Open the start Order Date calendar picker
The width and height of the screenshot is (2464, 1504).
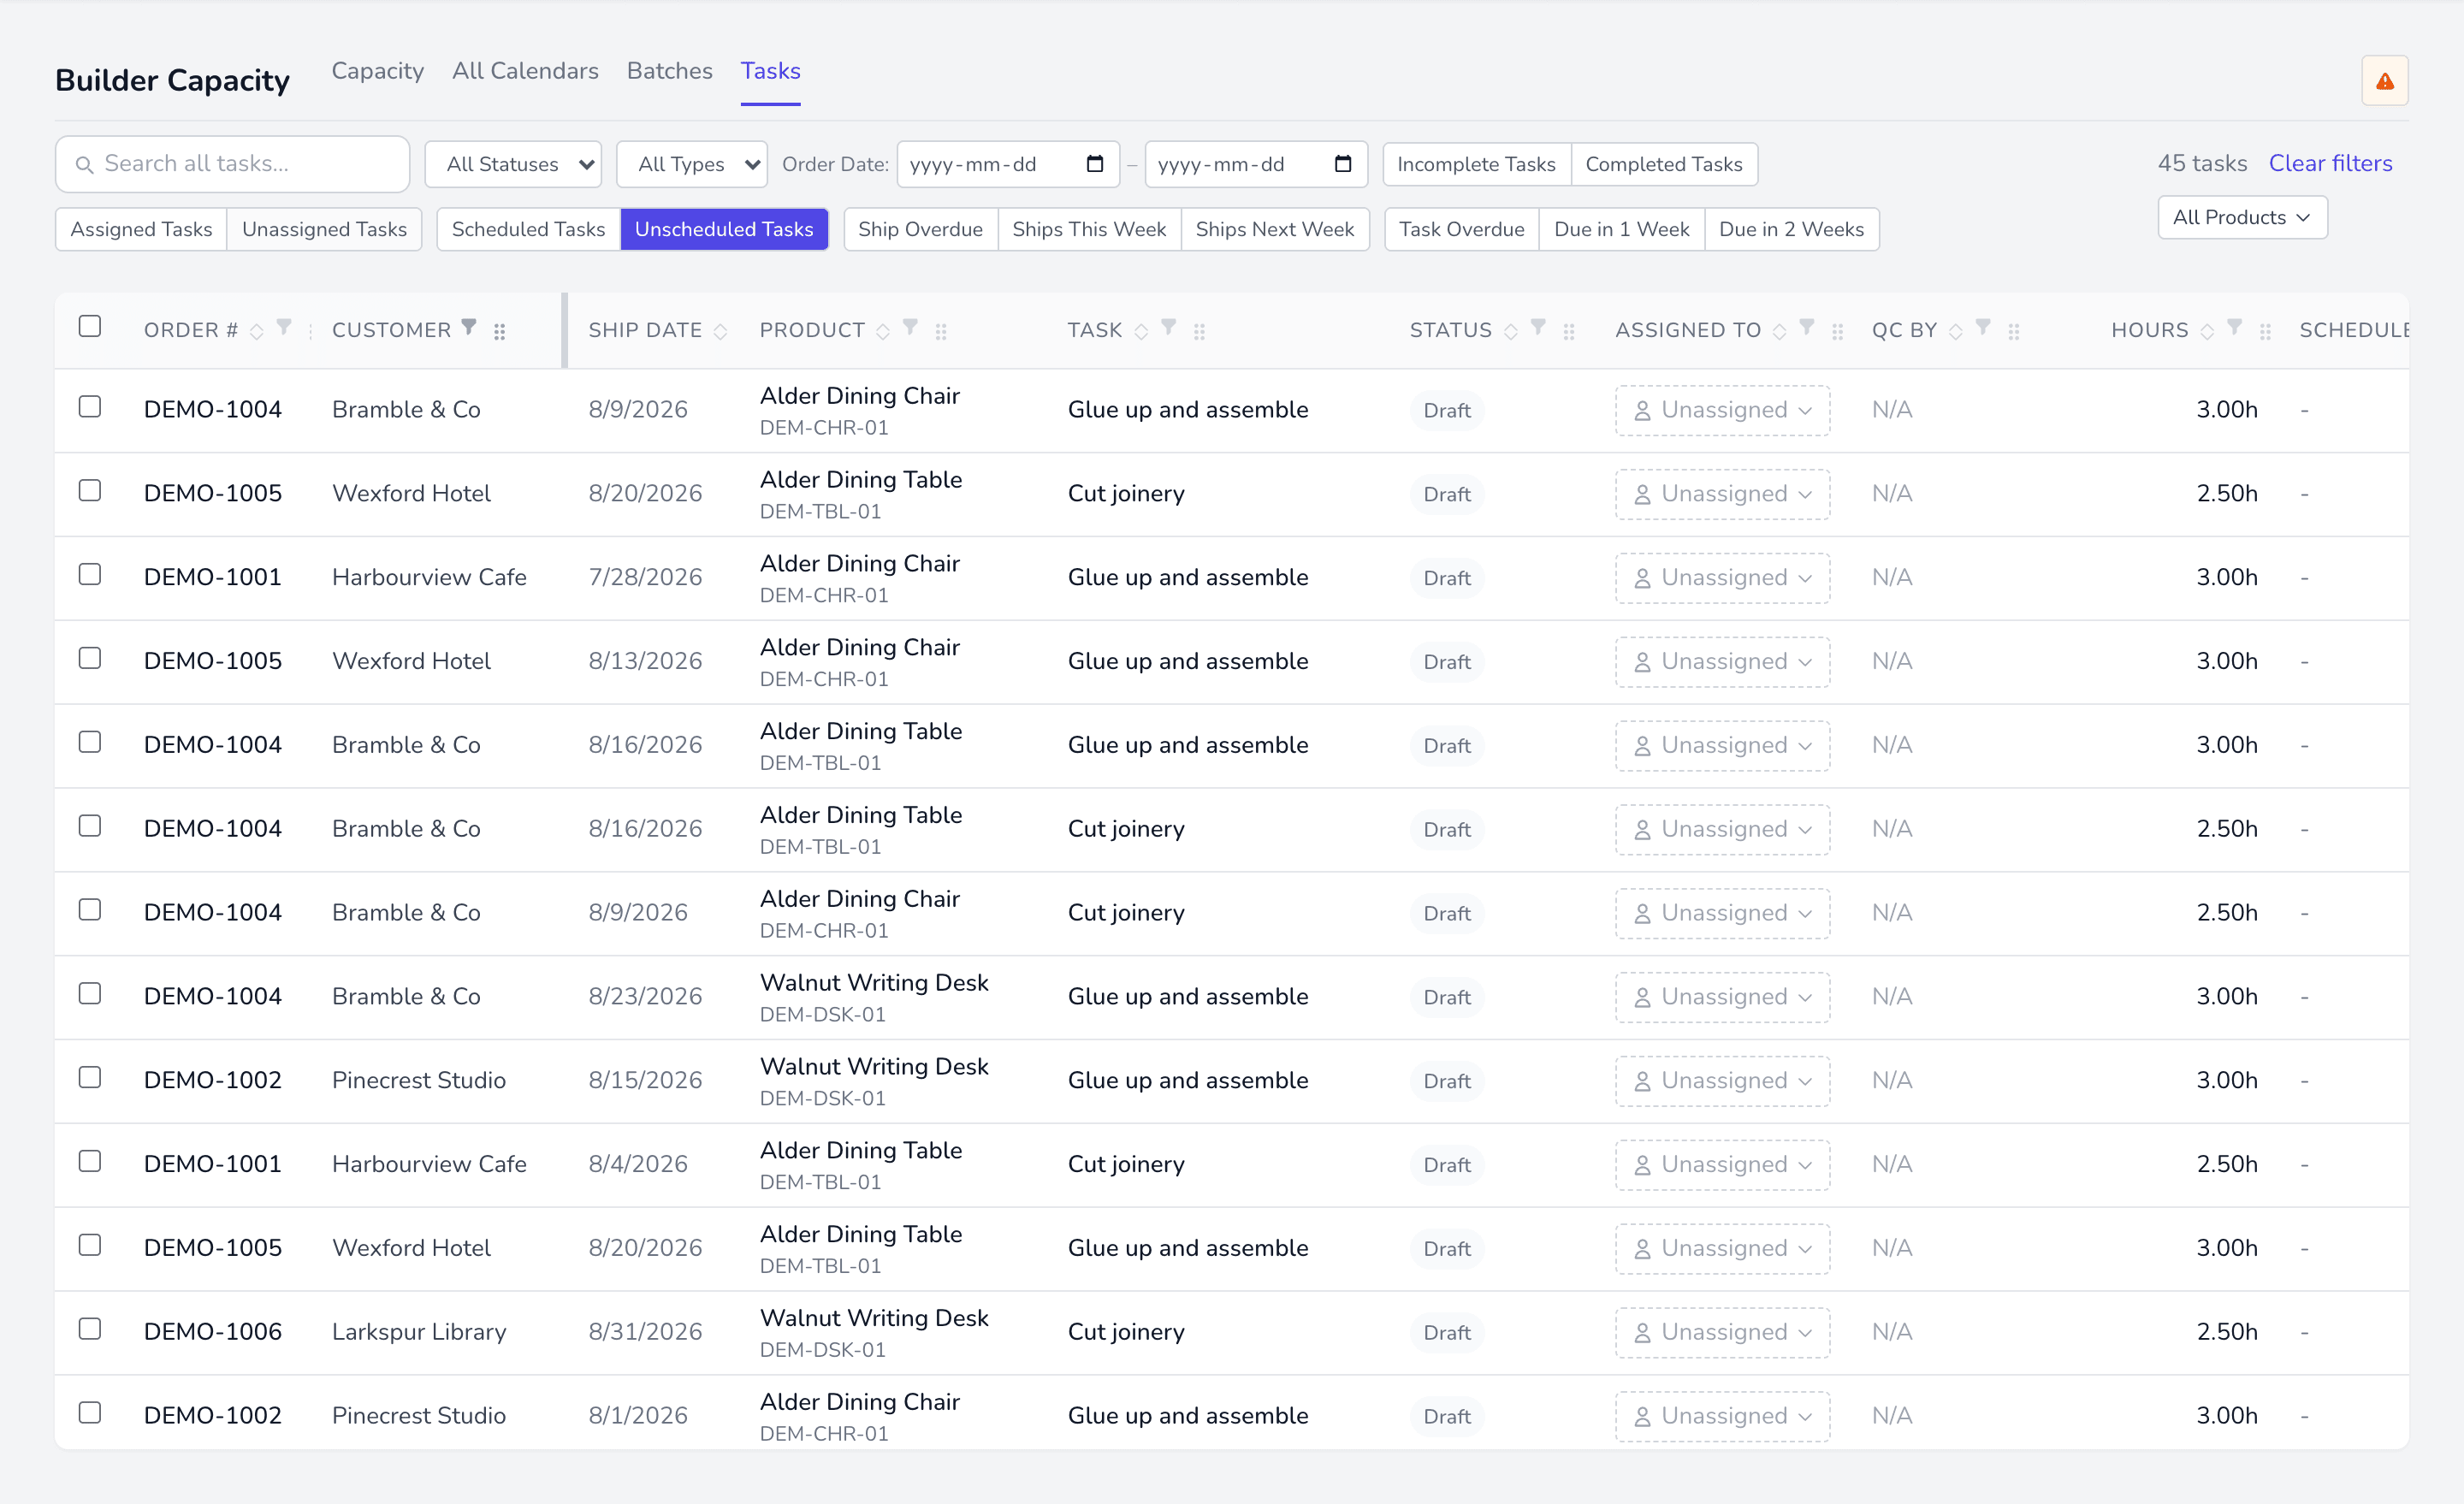[1095, 164]
